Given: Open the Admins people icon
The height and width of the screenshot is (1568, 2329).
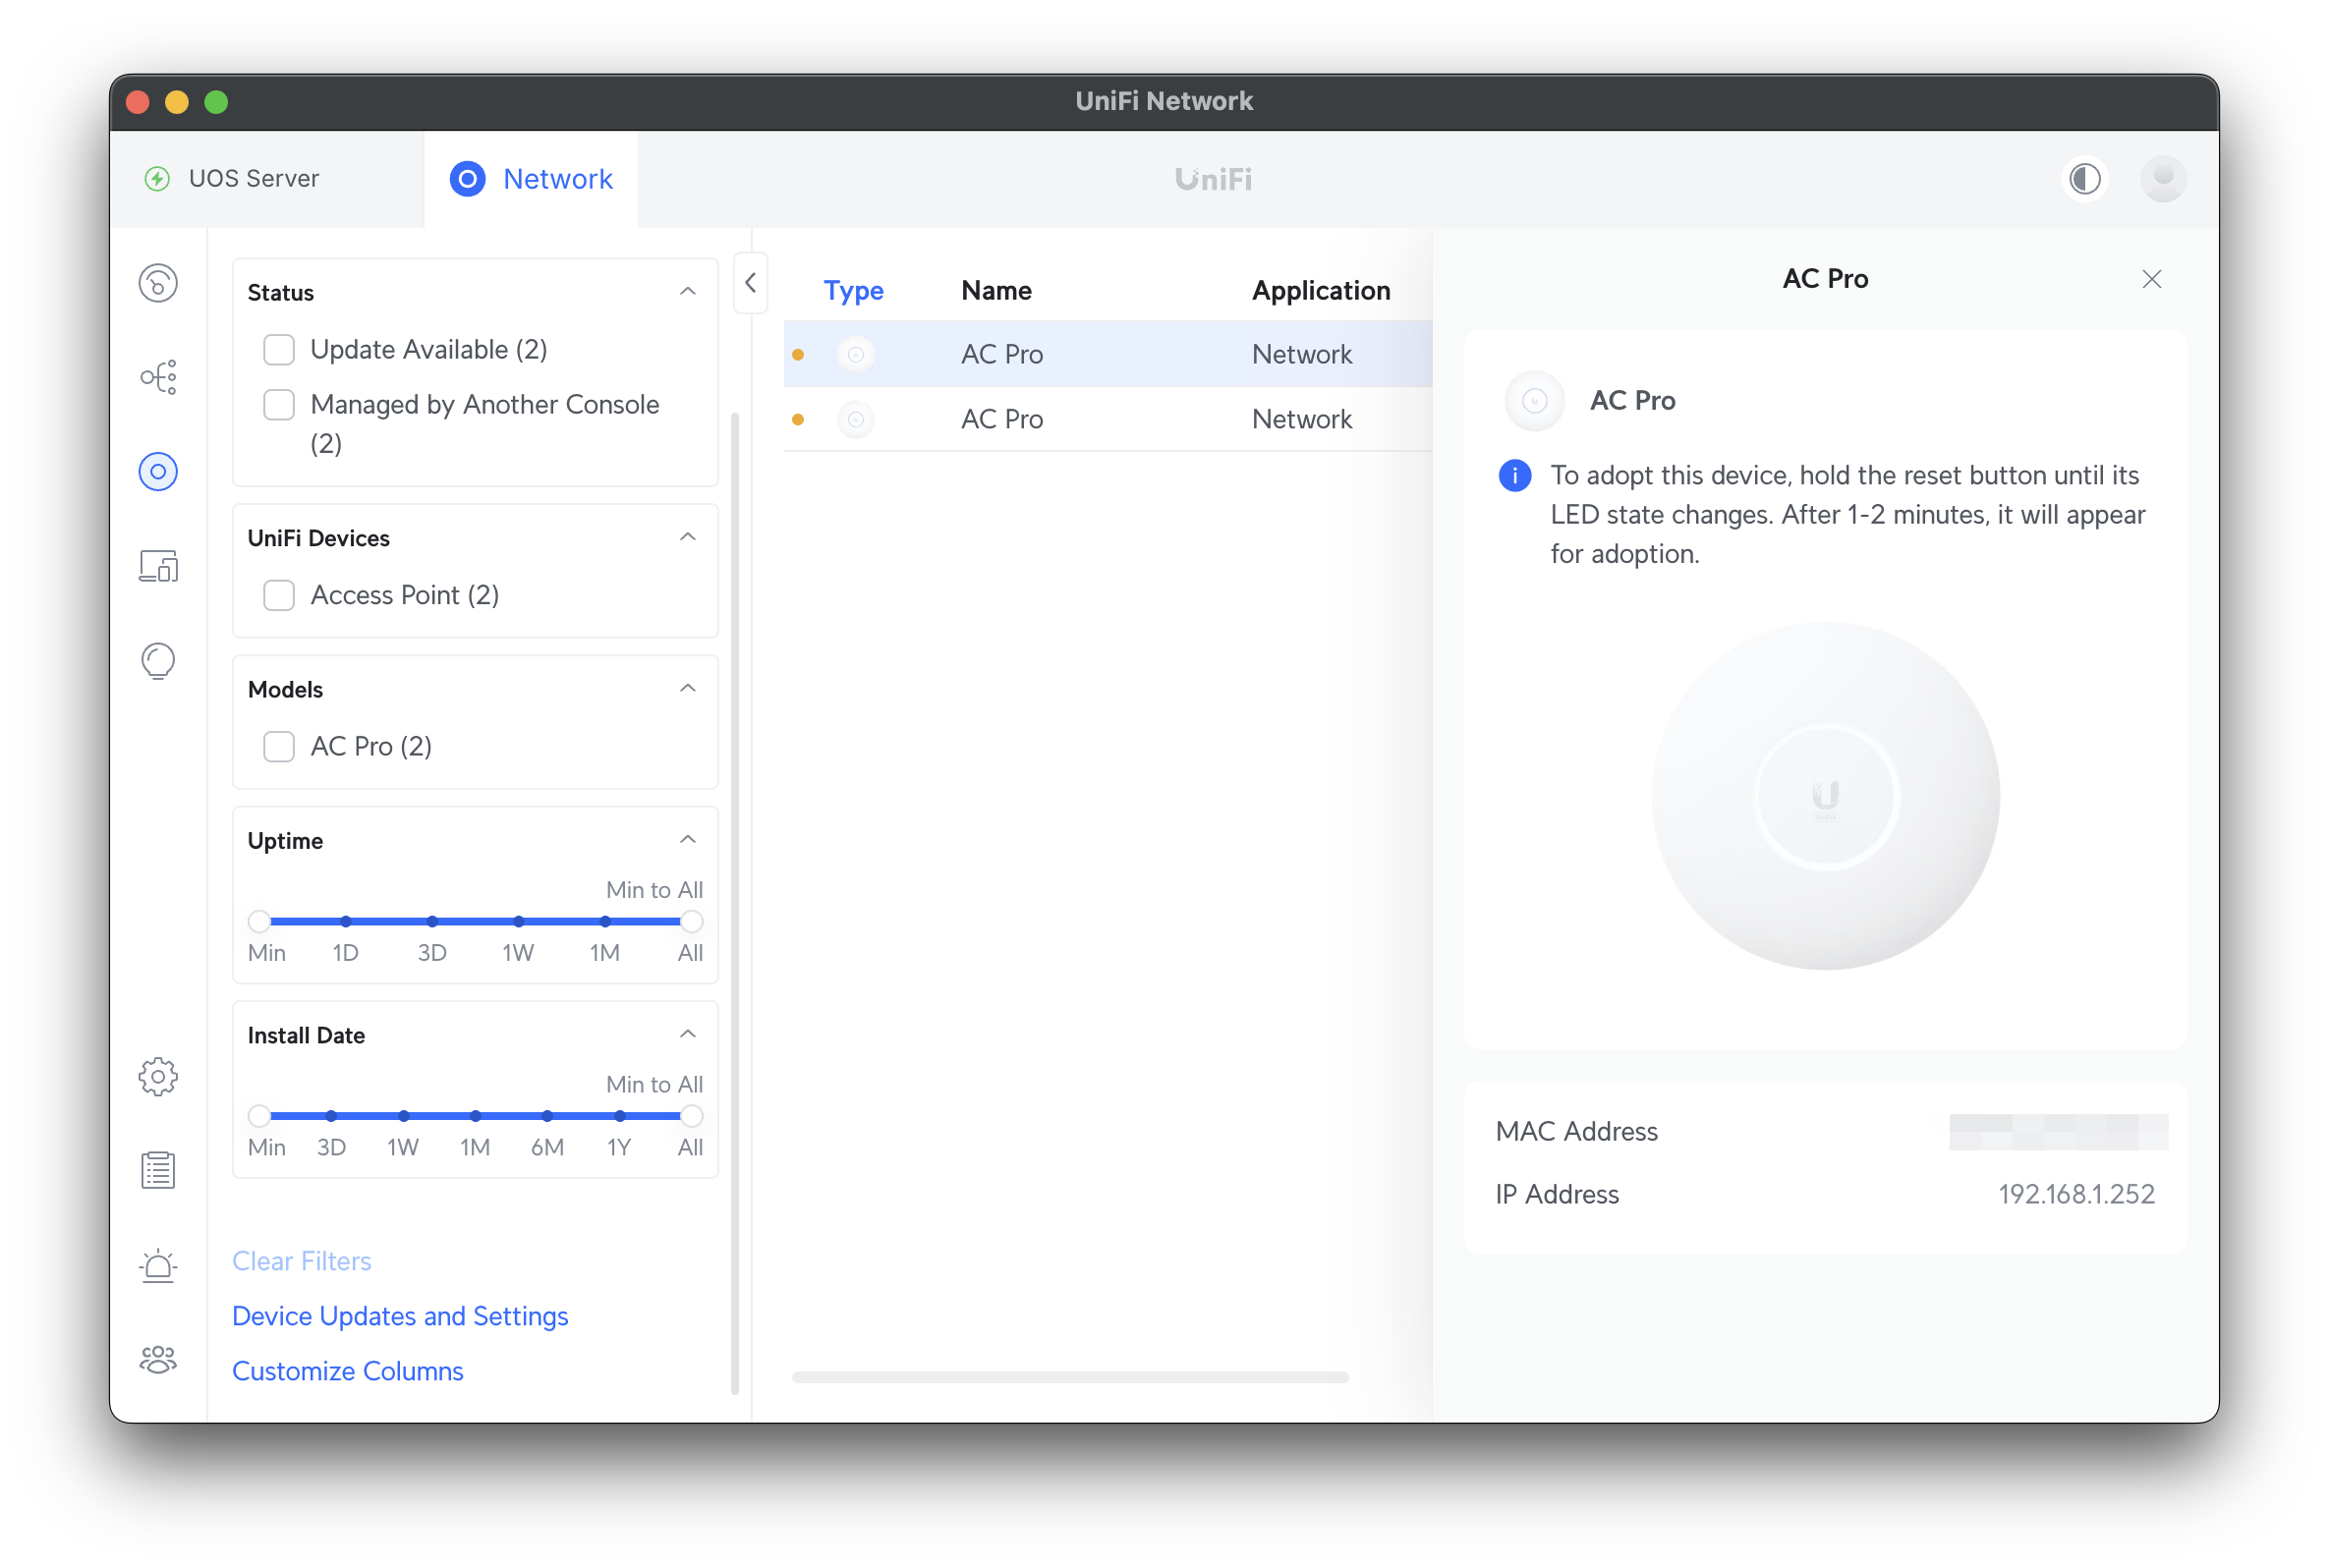Looking at the screenshot, I should coord(158,1359).
